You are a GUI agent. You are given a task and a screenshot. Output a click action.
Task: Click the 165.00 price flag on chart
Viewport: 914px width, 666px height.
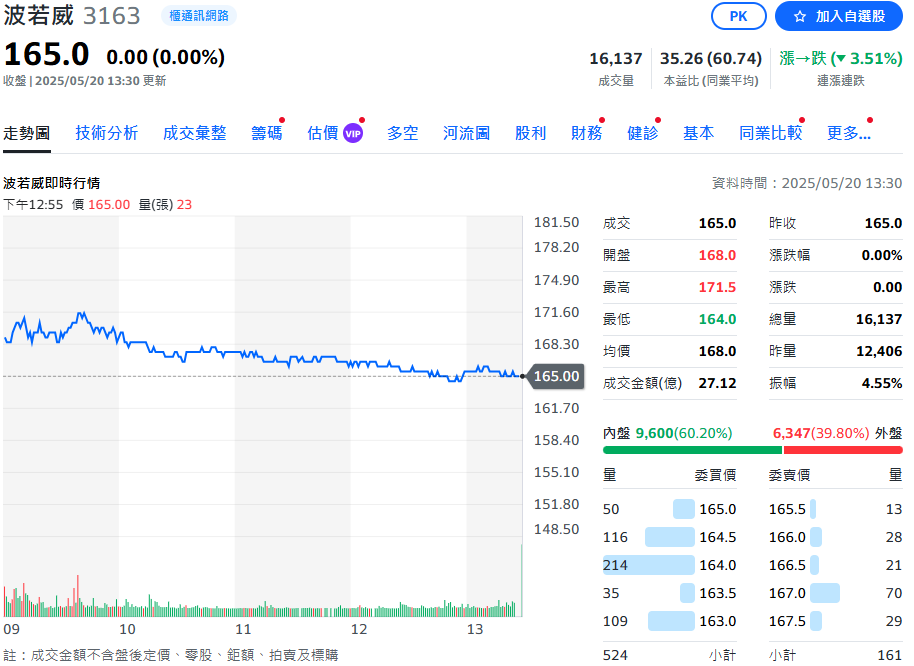(556, 376)
